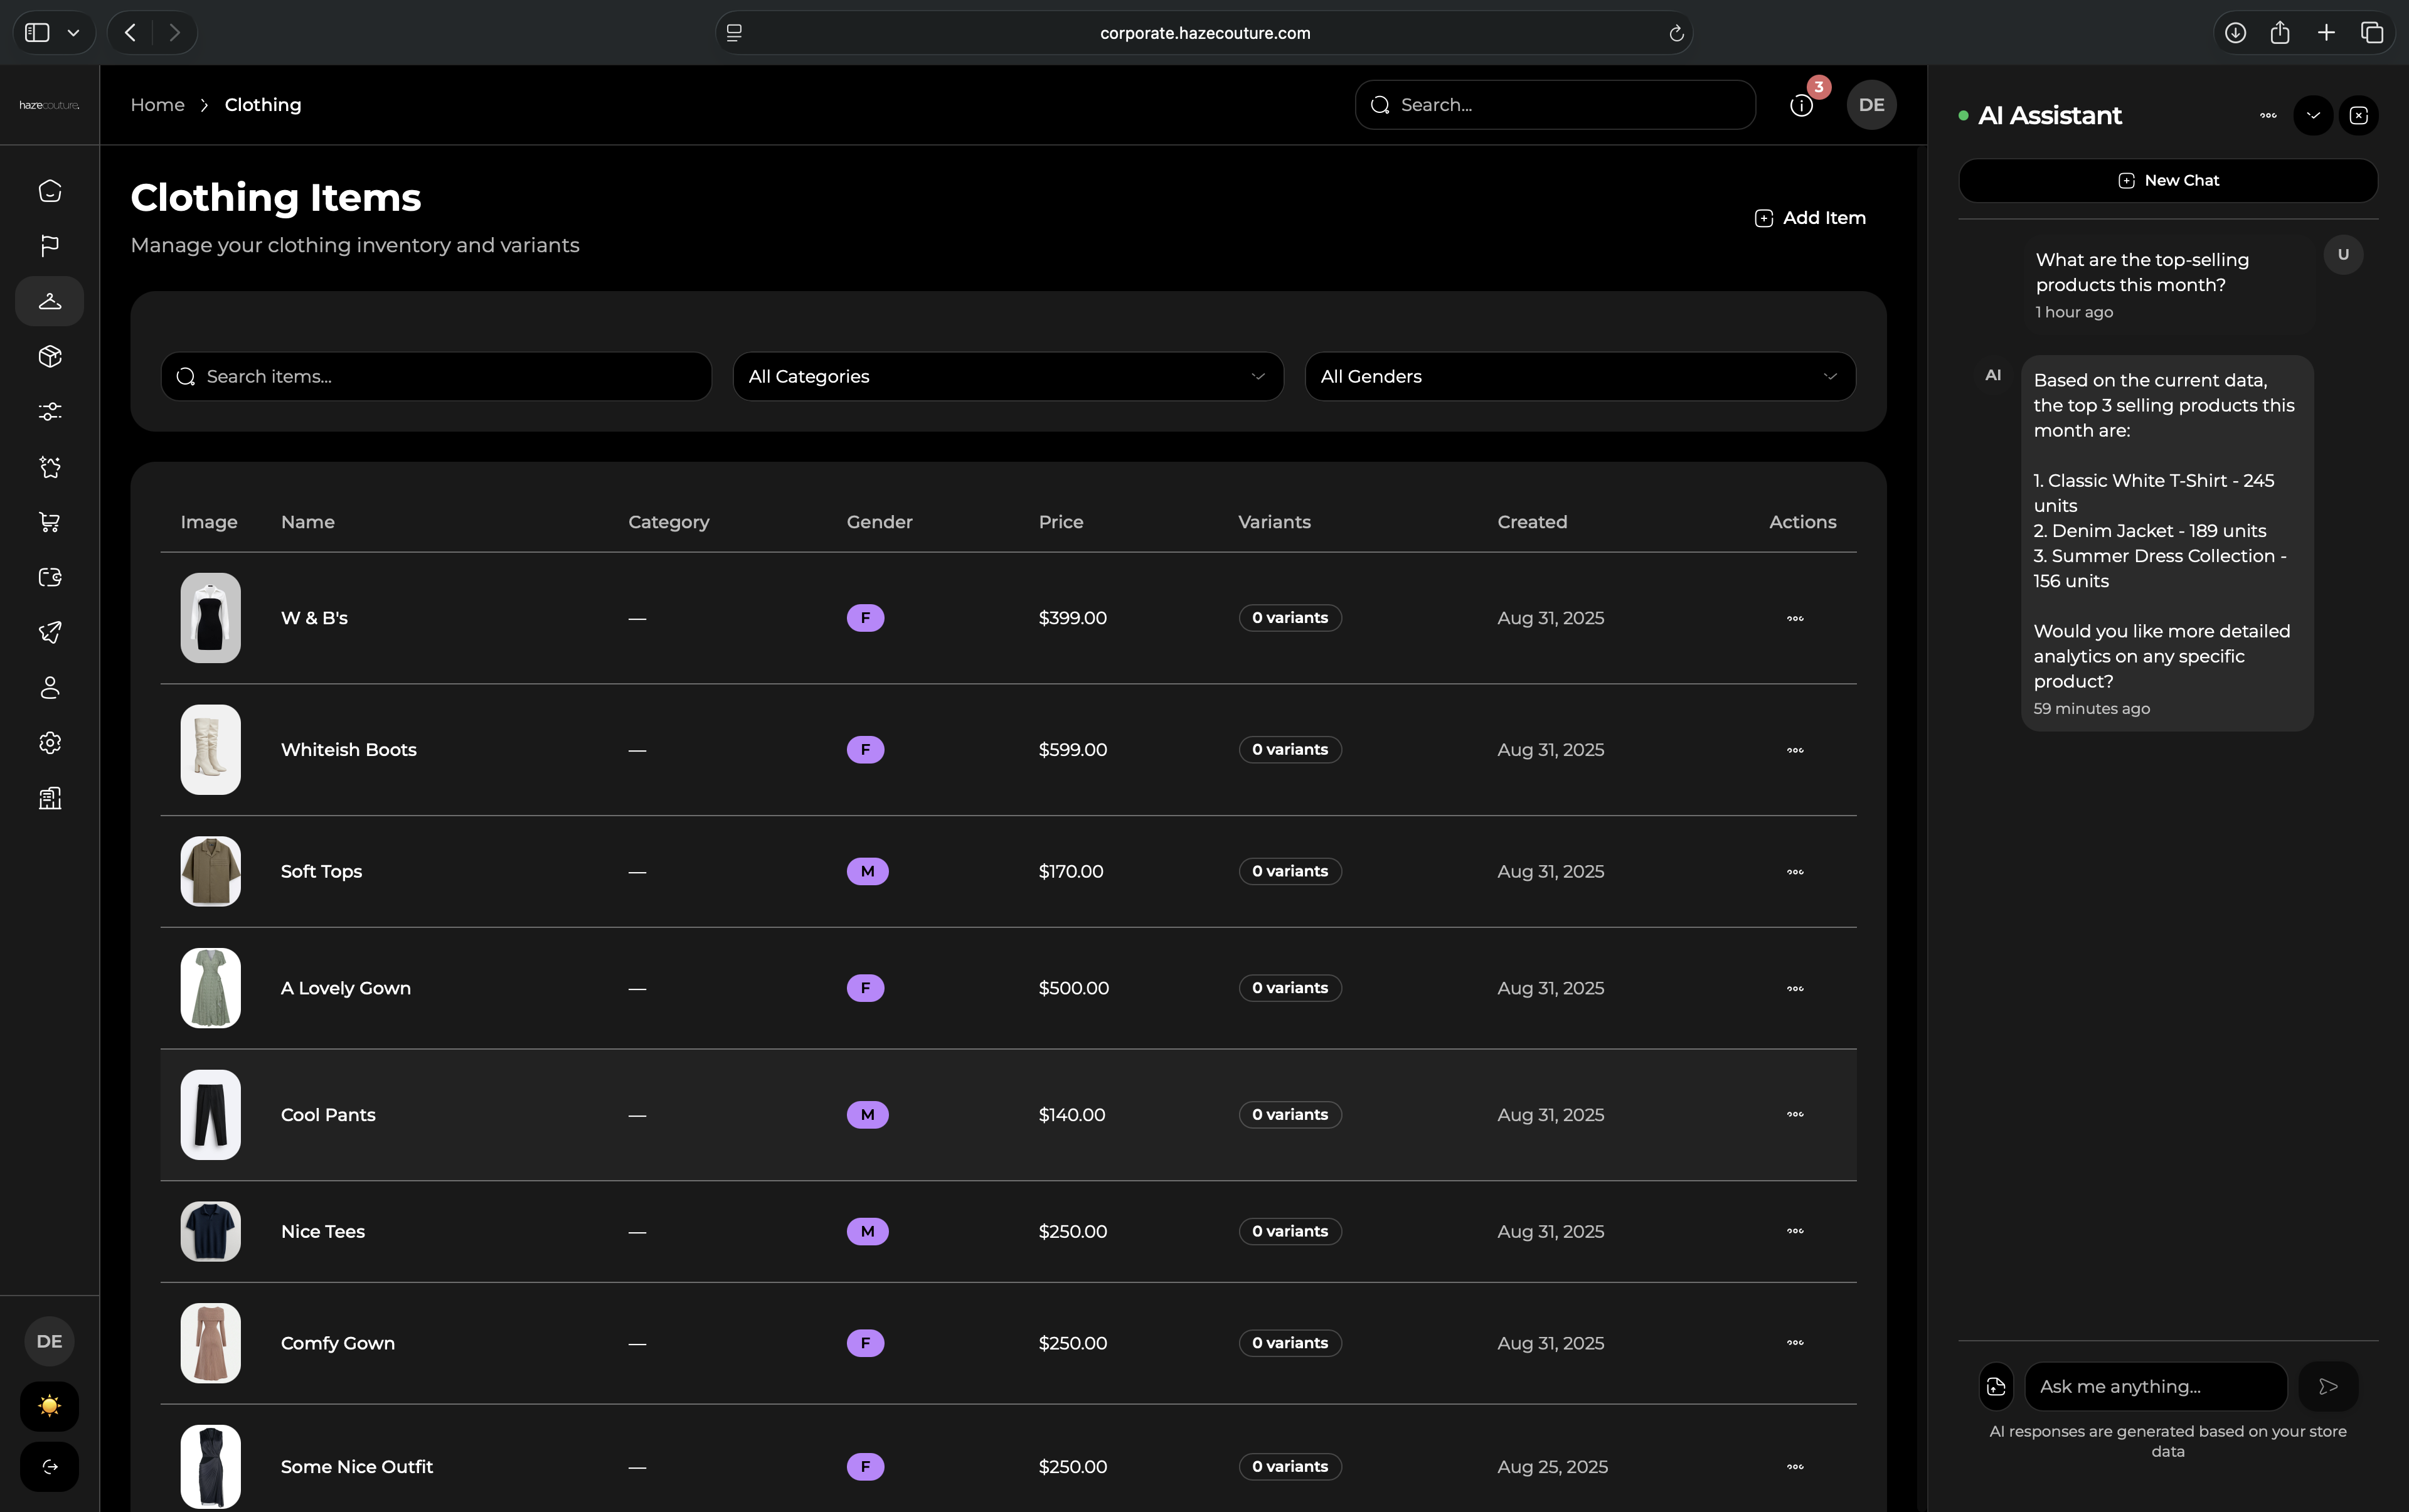
Task: Open the Home dashboard icon in sidebar
Action: point(49,190)
